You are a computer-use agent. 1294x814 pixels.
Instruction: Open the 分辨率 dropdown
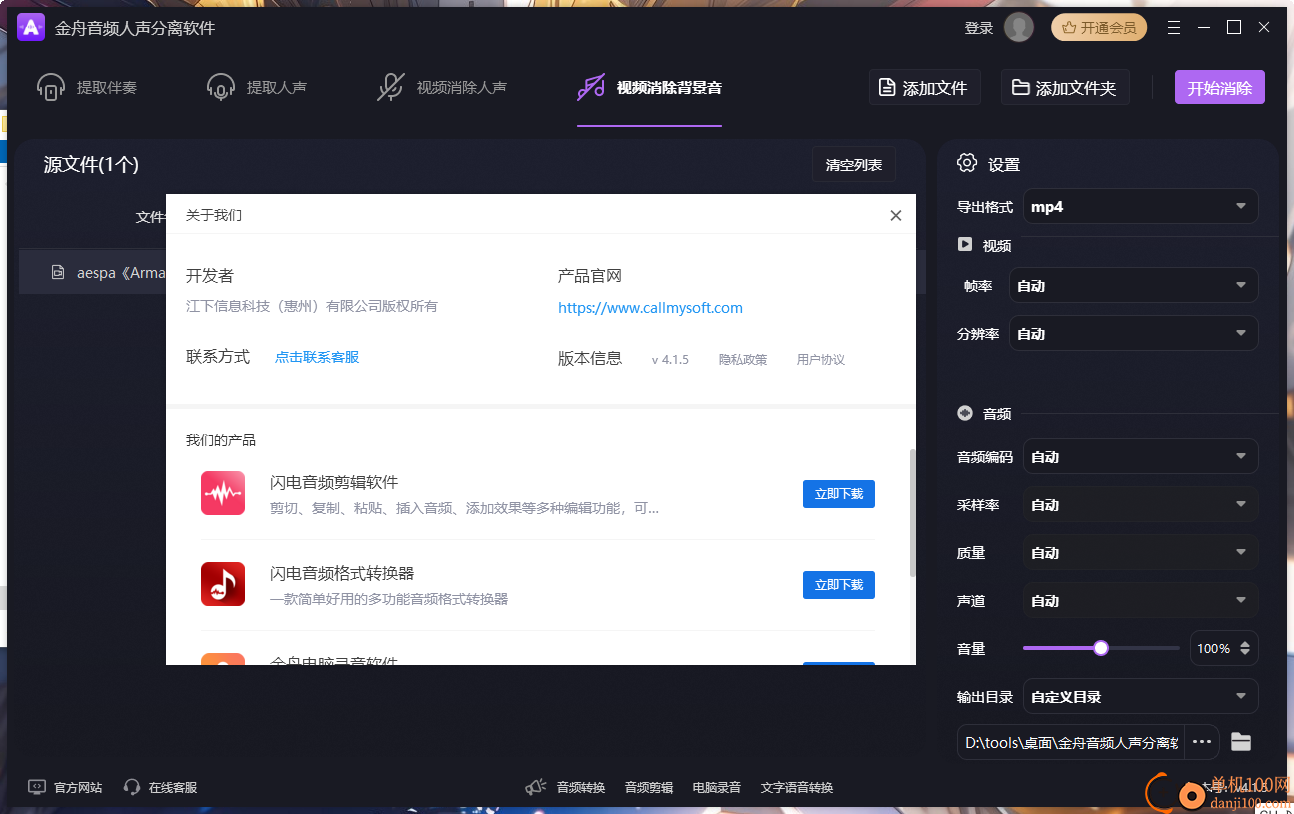(1133, 334)
